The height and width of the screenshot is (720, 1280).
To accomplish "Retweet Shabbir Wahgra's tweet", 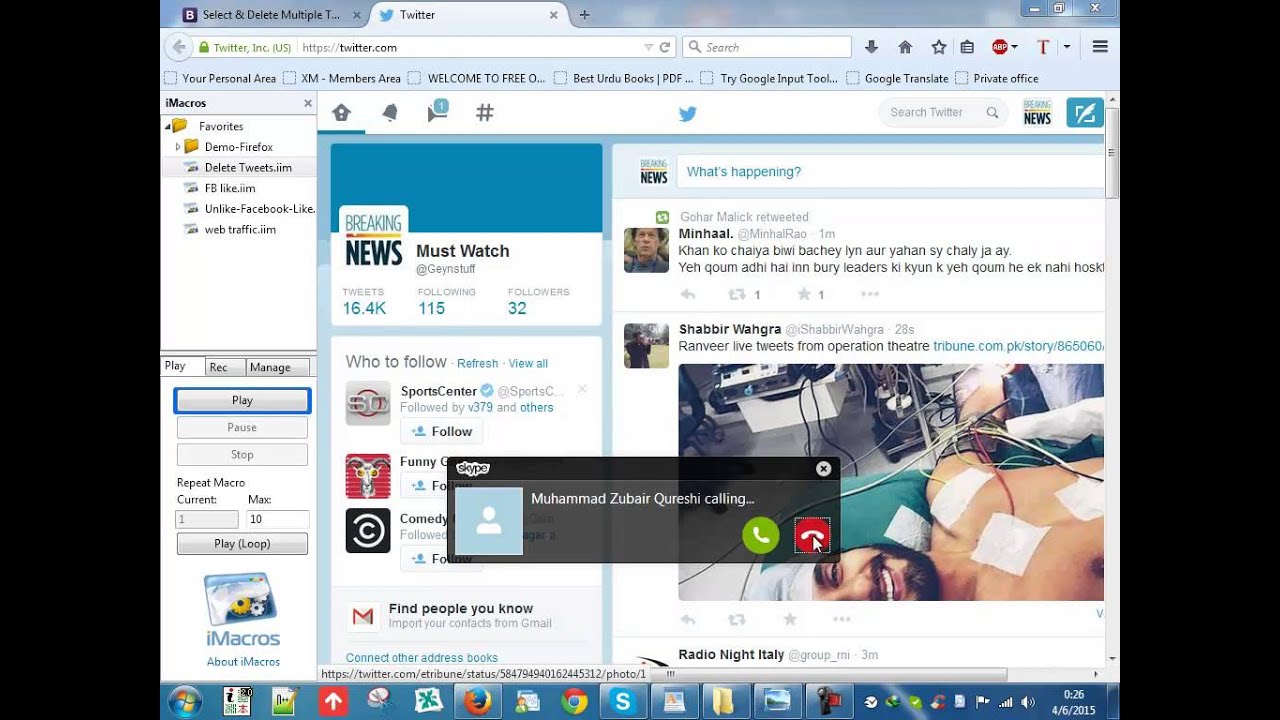I will [x=737, y=619].
